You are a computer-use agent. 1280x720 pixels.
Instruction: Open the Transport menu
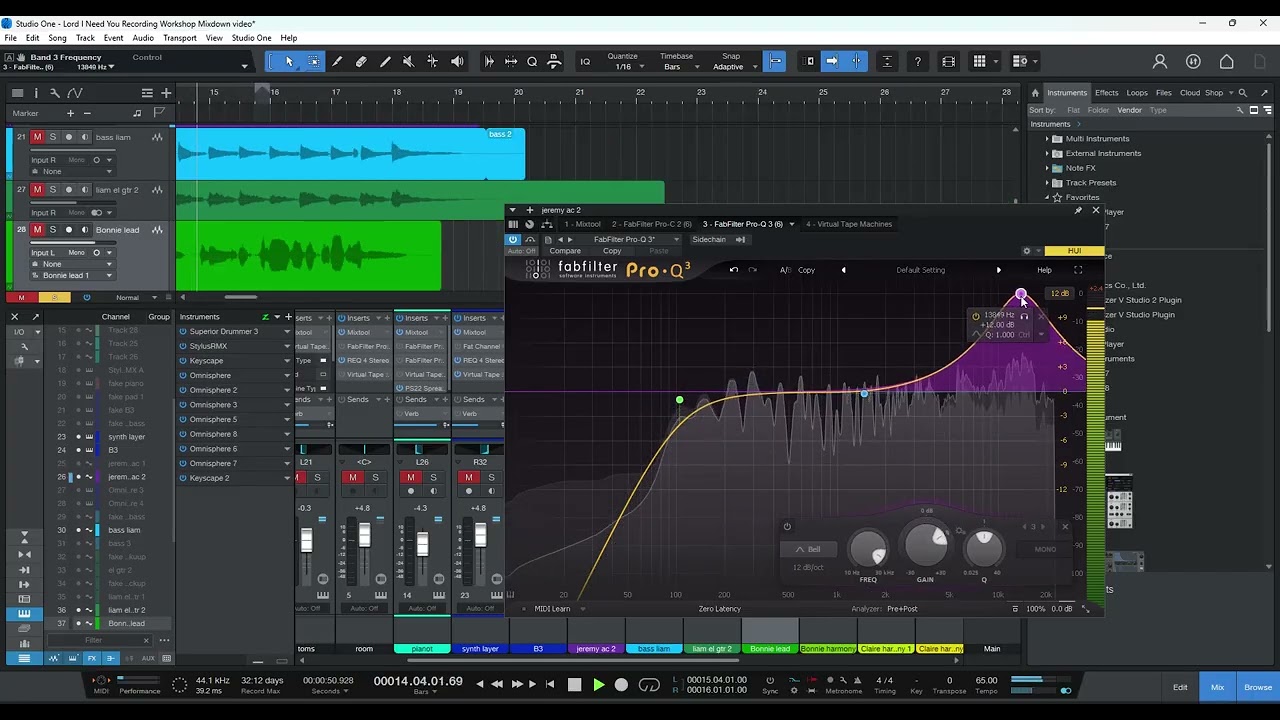[180, 38]
